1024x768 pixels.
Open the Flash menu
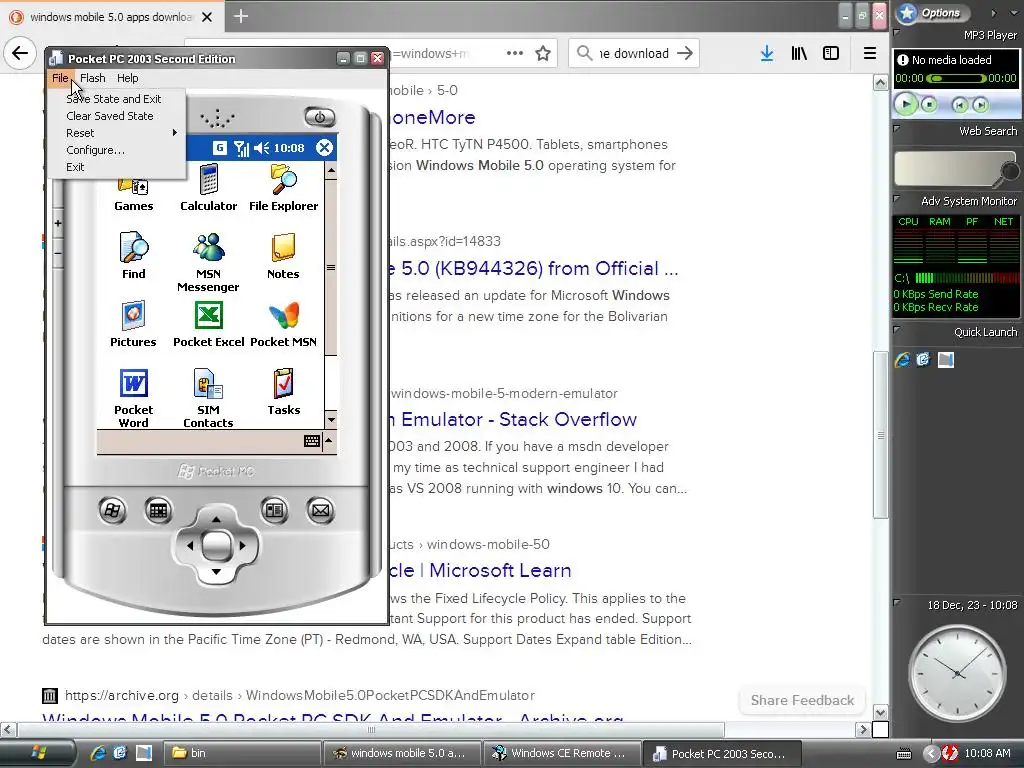[93, 78]
